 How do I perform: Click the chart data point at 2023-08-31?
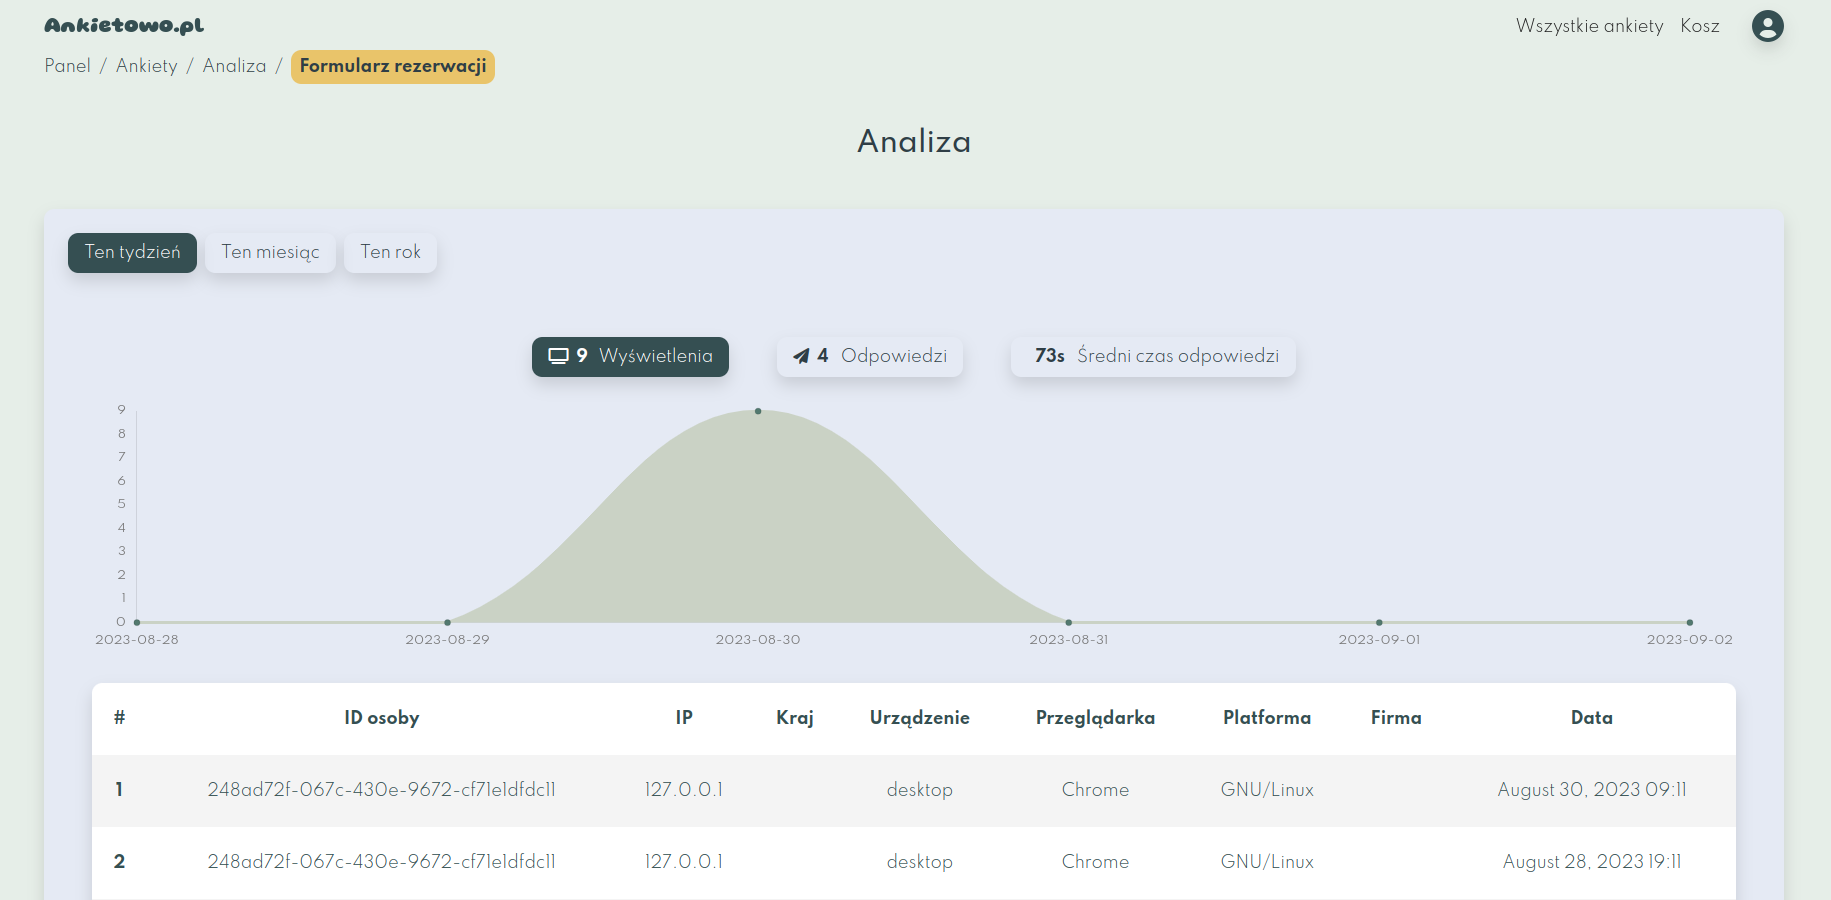(x=1068, y=622)
